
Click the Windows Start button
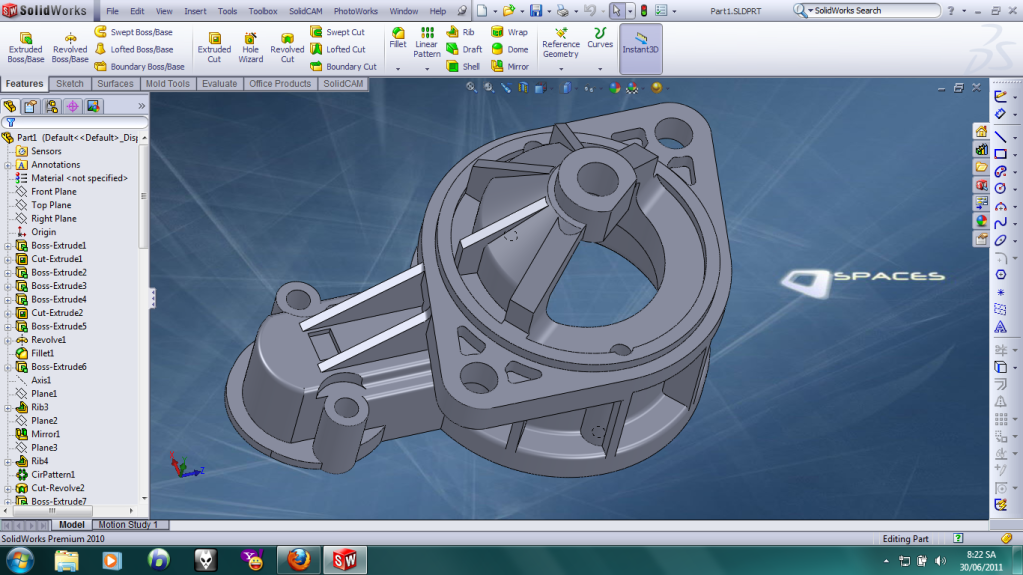pos(20,560)
